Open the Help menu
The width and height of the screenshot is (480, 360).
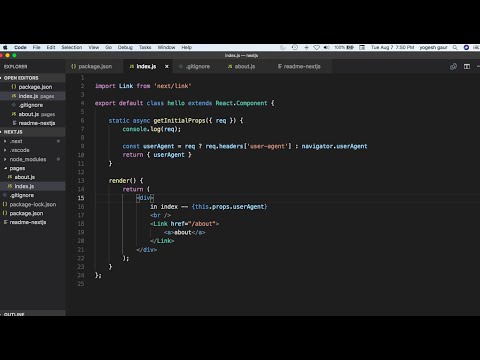[187, 48]
